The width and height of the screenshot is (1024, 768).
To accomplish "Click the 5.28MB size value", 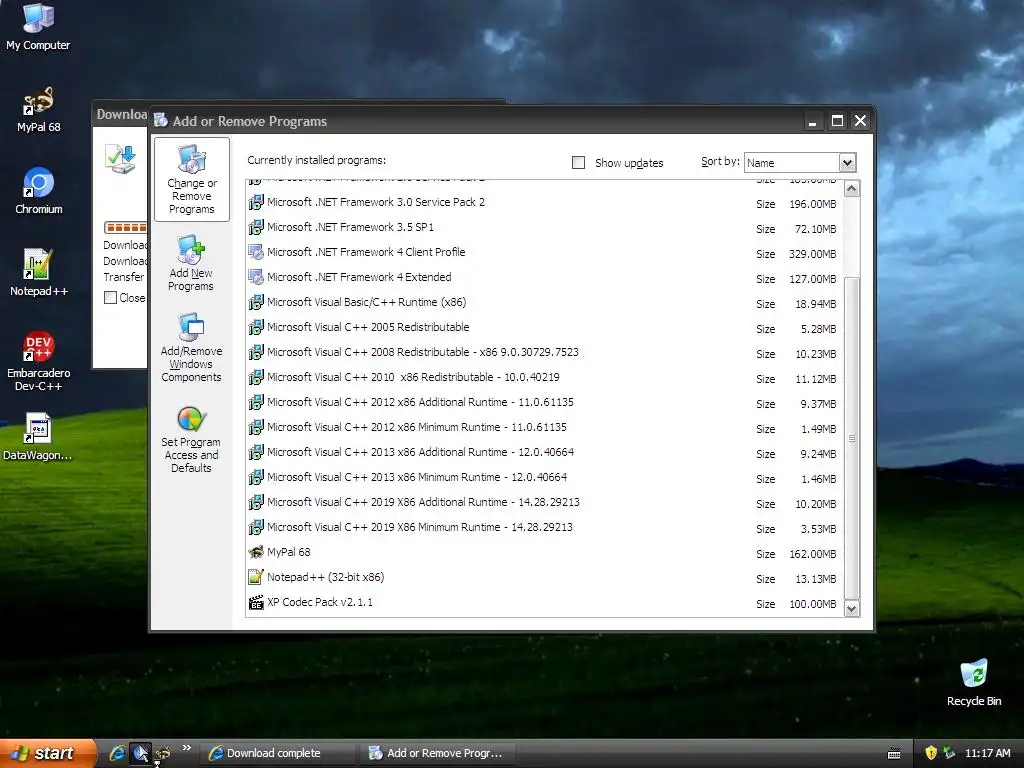I will tap(818, 329).
